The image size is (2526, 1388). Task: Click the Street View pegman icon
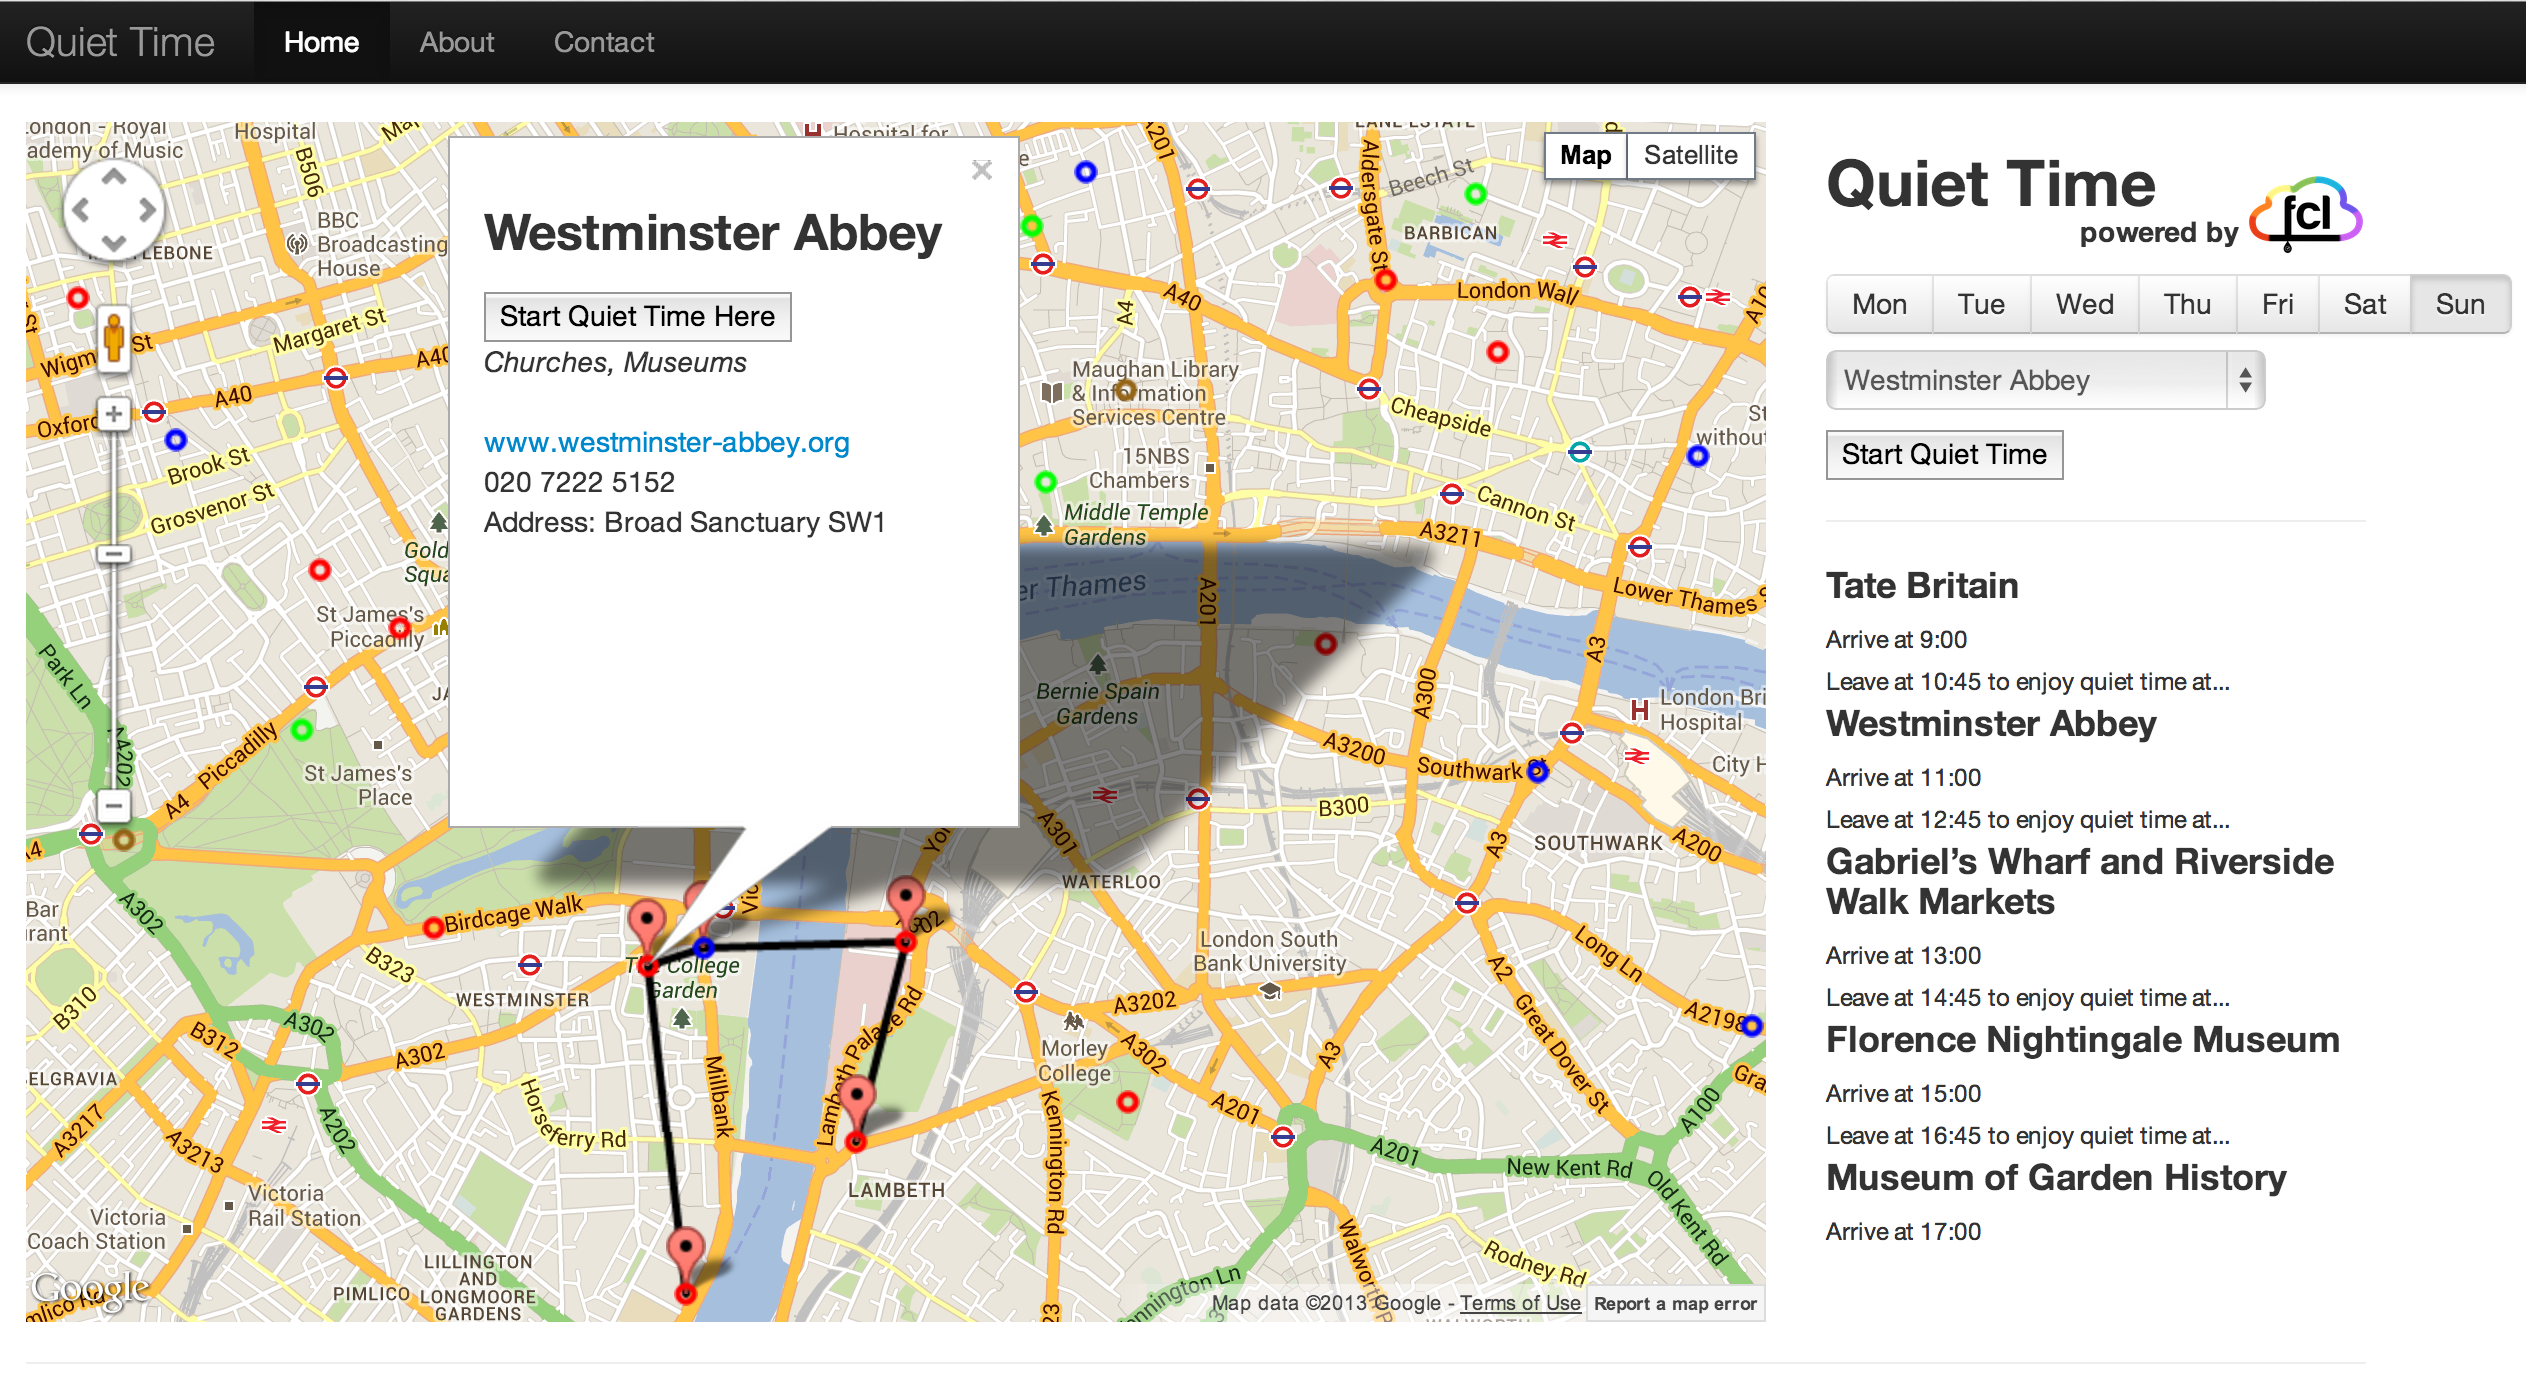tap(114, 337)
